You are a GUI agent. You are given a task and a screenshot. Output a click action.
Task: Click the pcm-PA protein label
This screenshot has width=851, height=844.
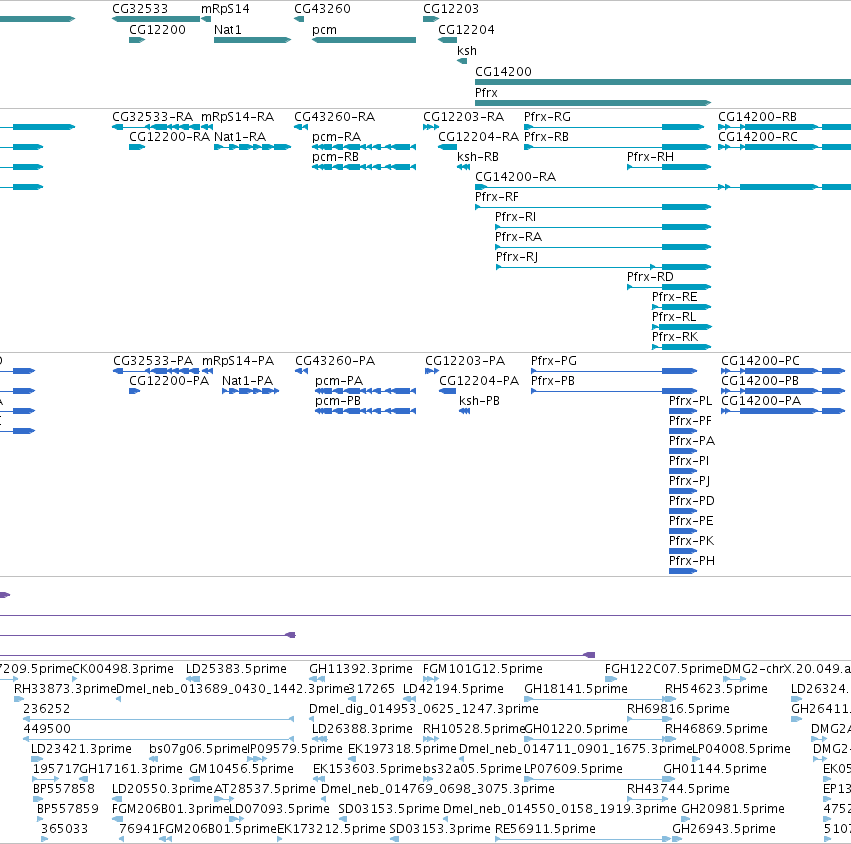[339, 381]
